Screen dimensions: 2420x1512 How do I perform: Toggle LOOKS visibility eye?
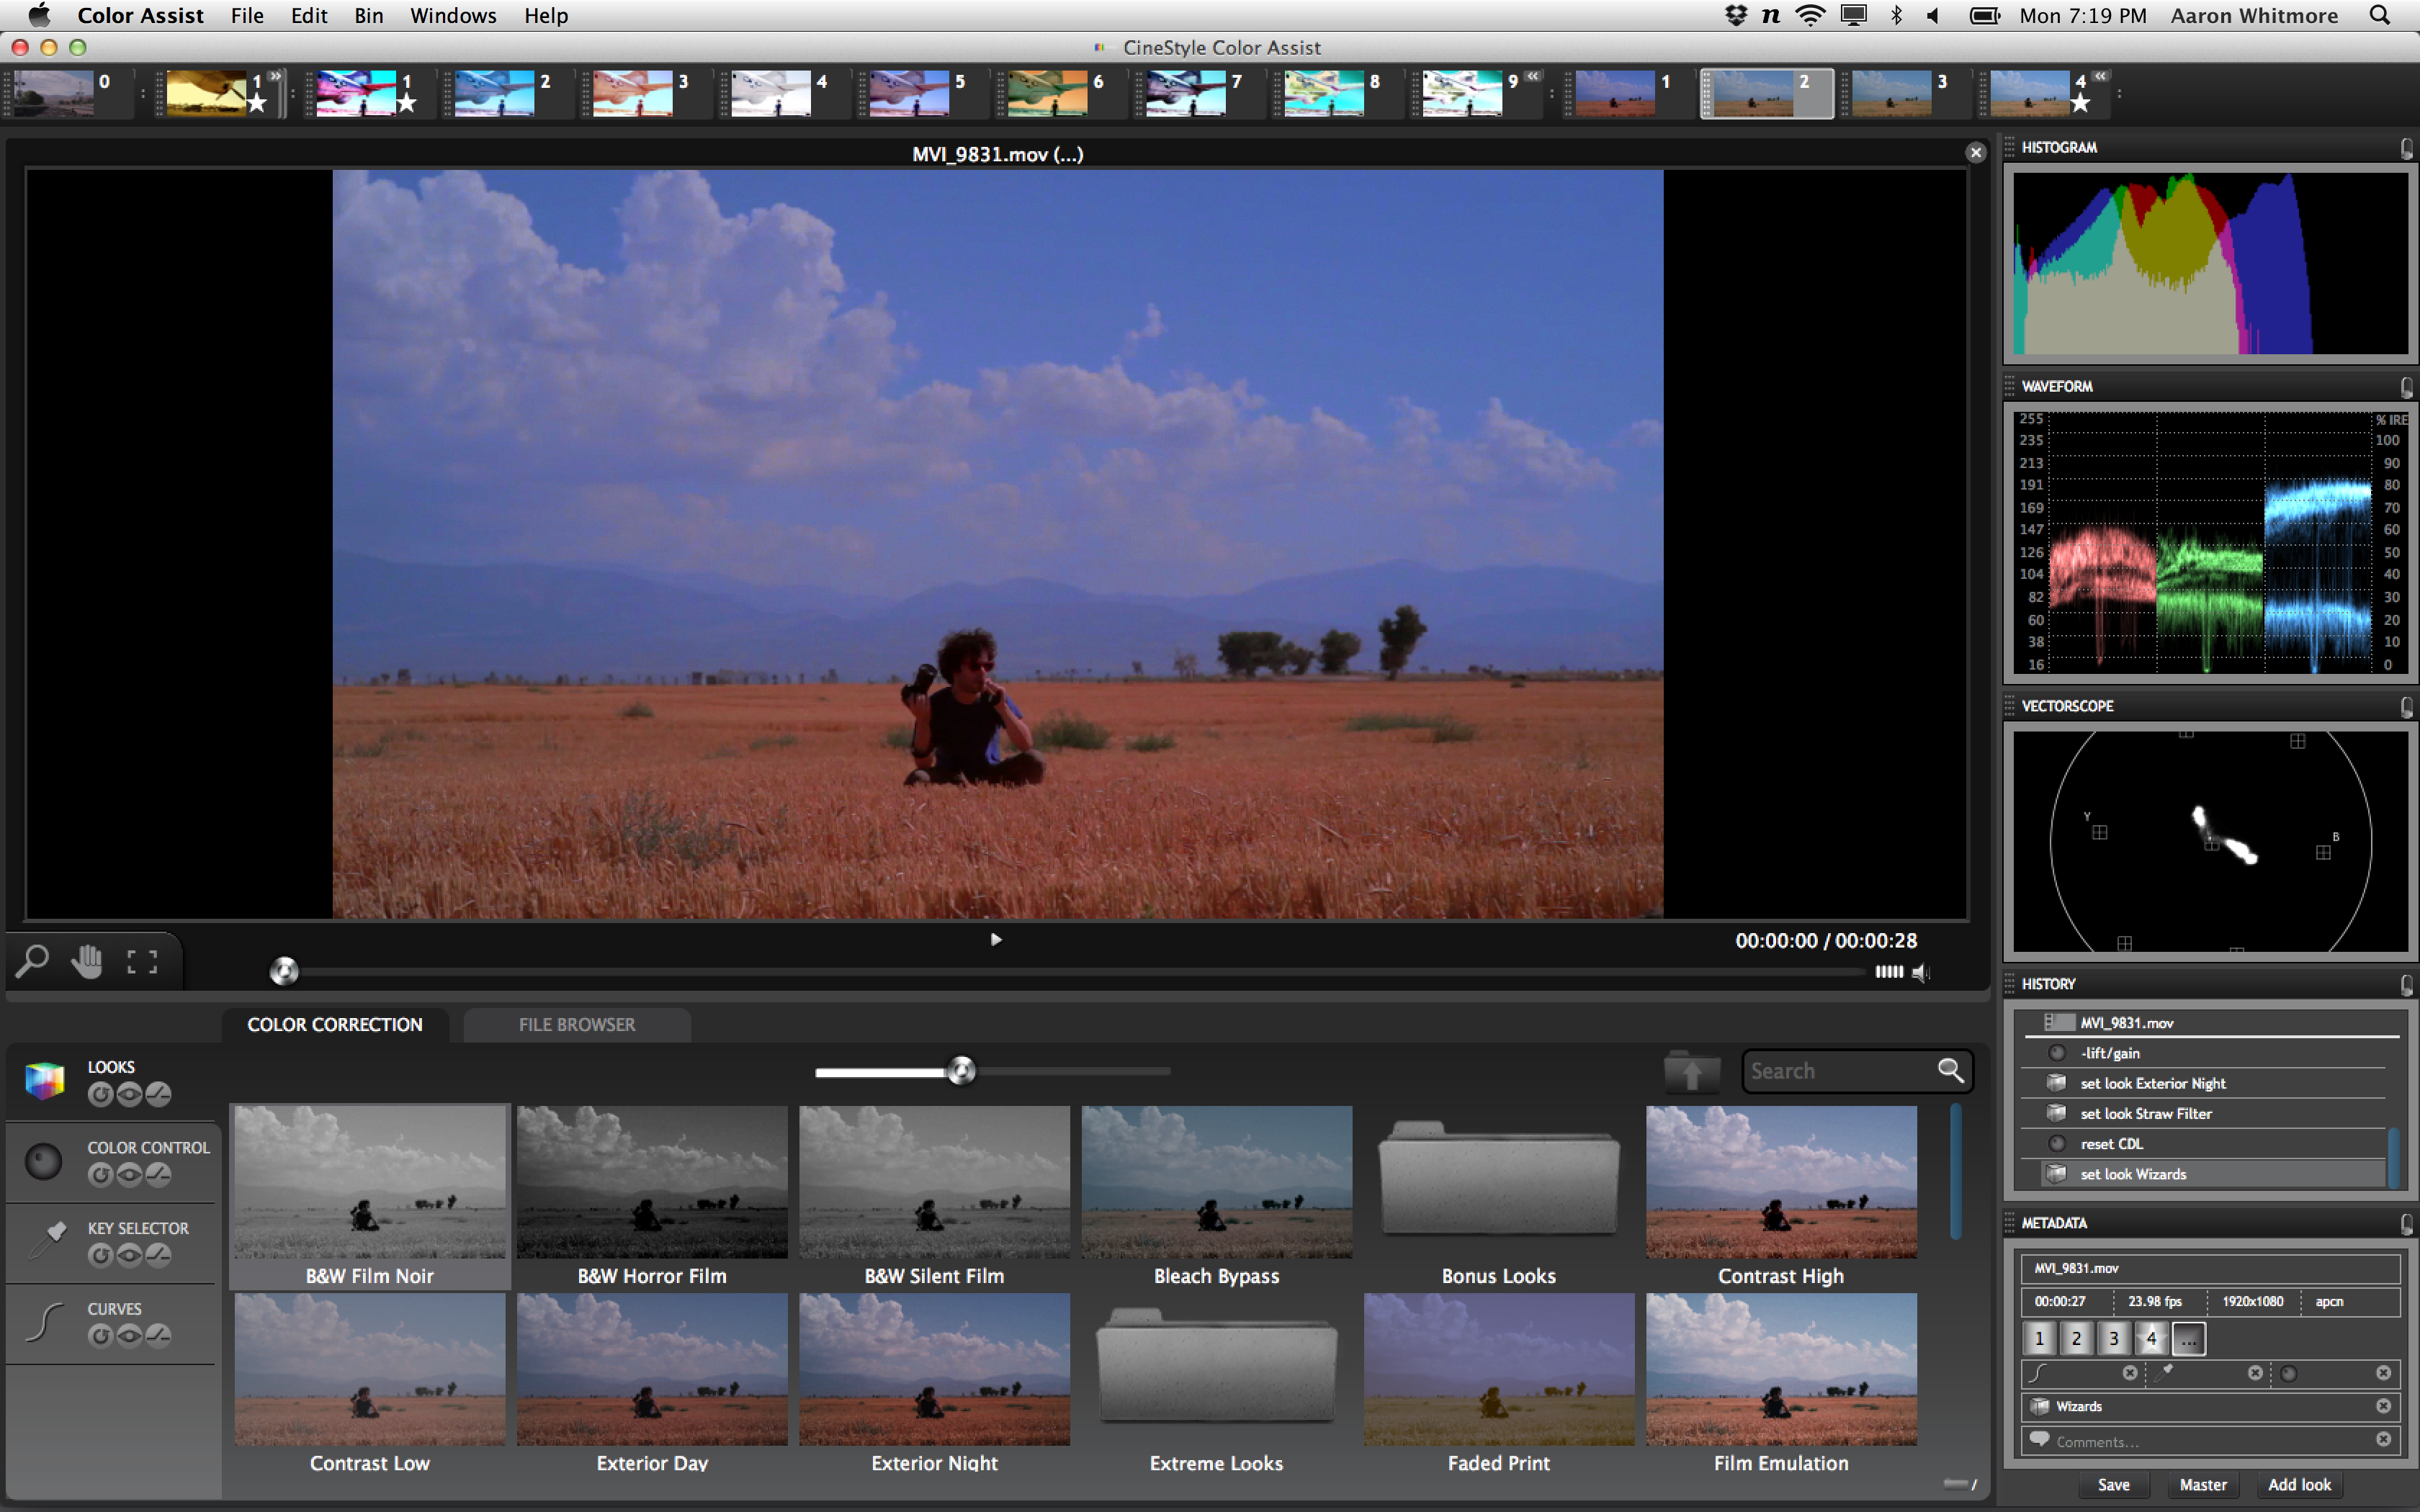coord(129,1095)
